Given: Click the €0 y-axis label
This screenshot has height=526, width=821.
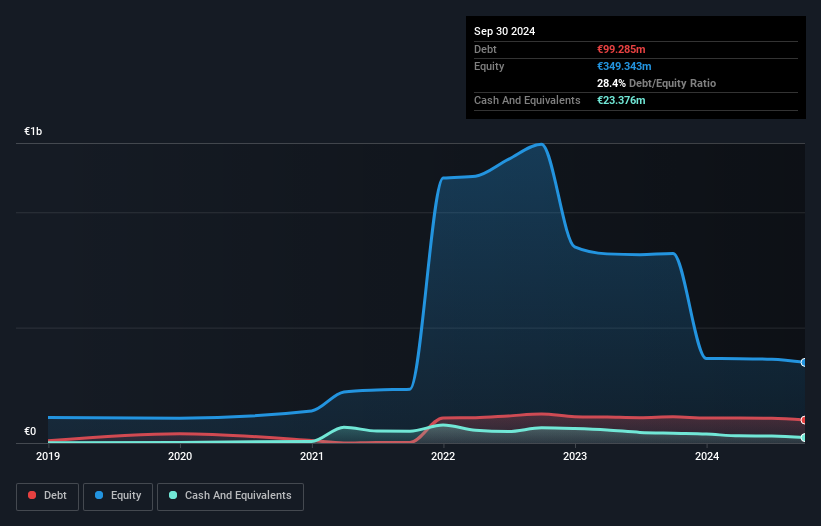Looking at the screenshot, I should 30,431.
